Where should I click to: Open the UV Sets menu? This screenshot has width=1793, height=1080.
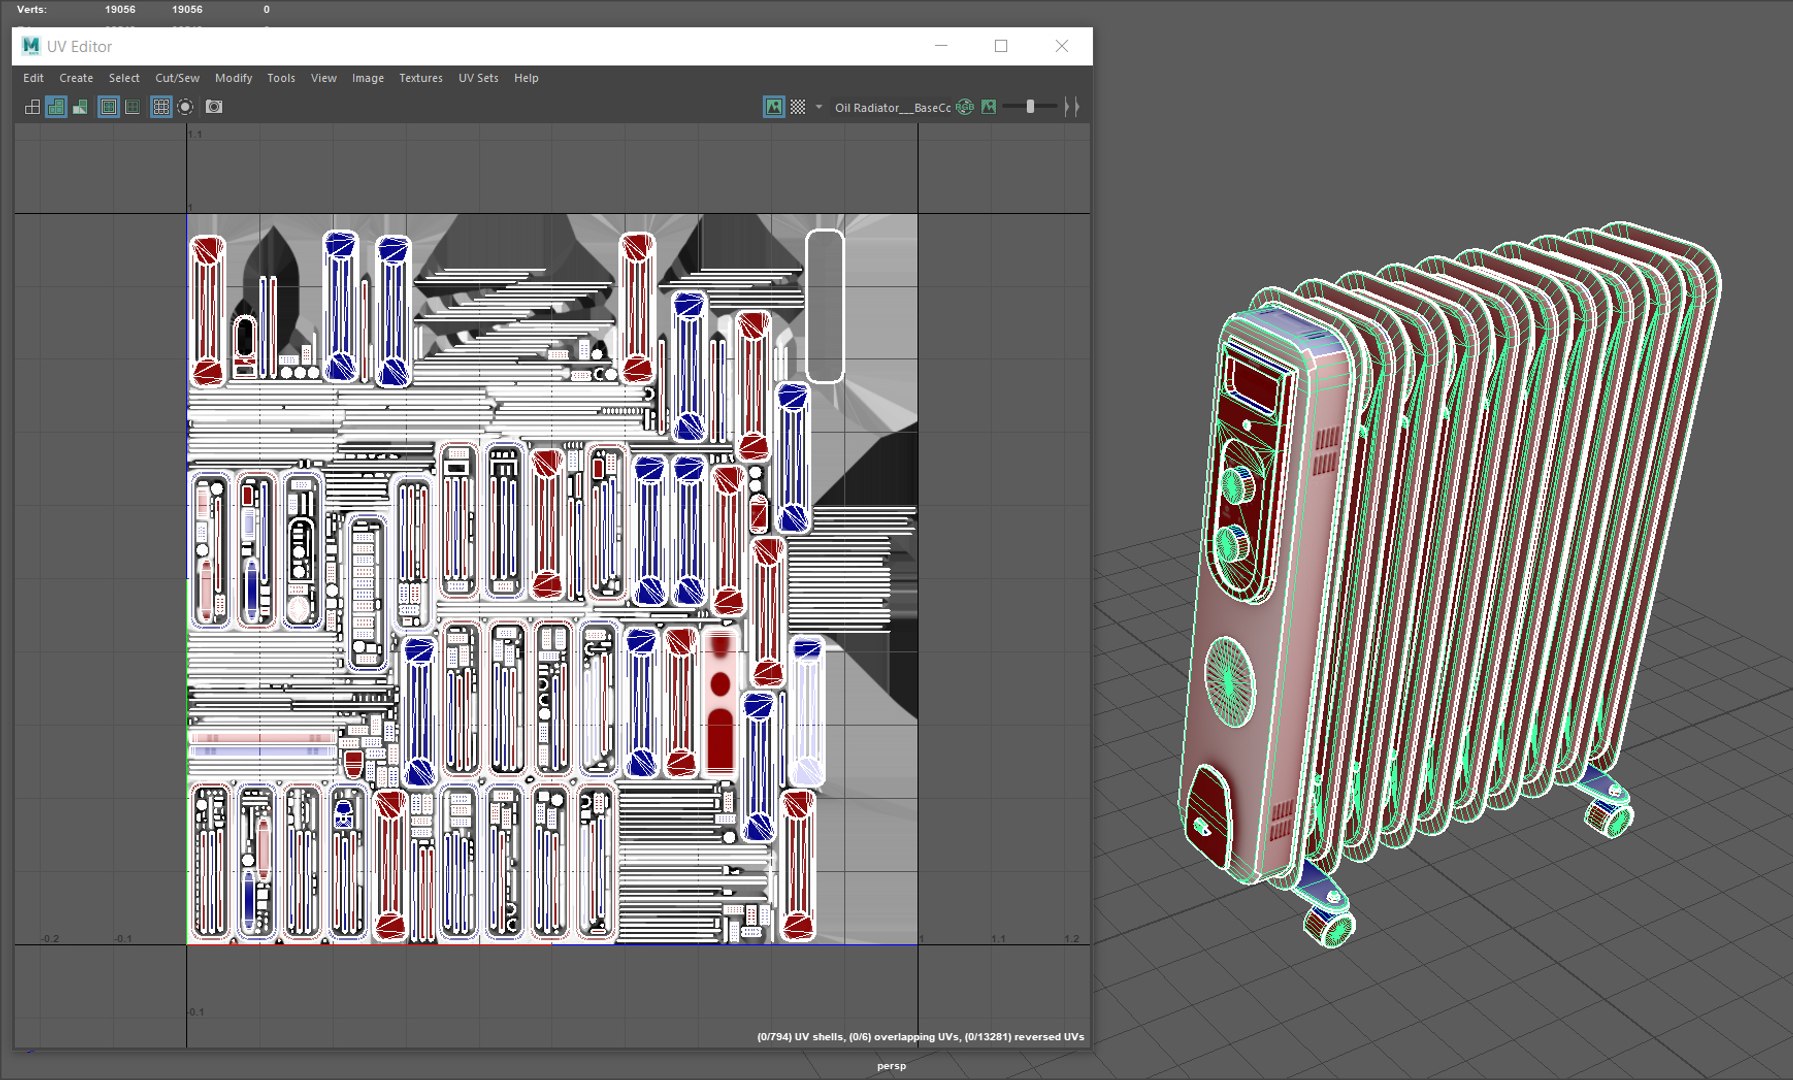click(478, 78)
